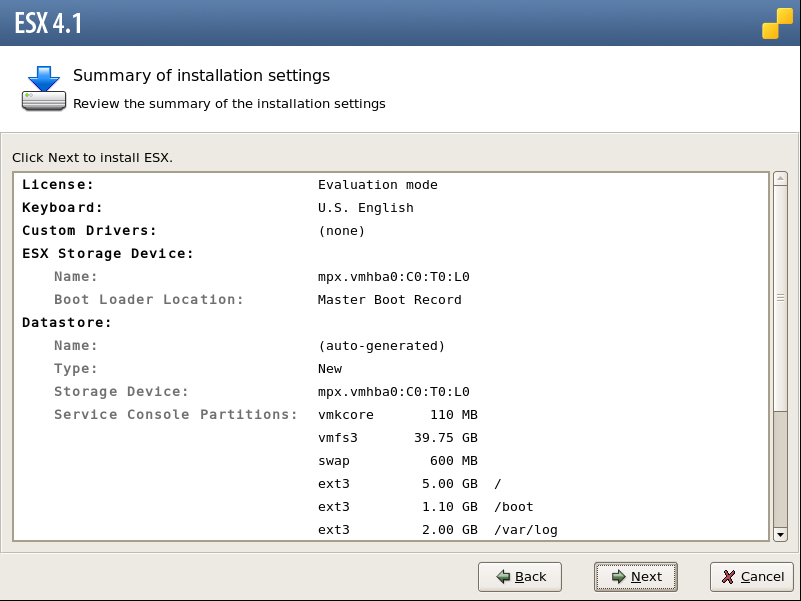The width and height of the screenshot is (801, 601).
Task: Click the mpx.vmhba0:C0:T0:L0 value beside Datastore's Storage Device
Action: (x=393, y=391)
